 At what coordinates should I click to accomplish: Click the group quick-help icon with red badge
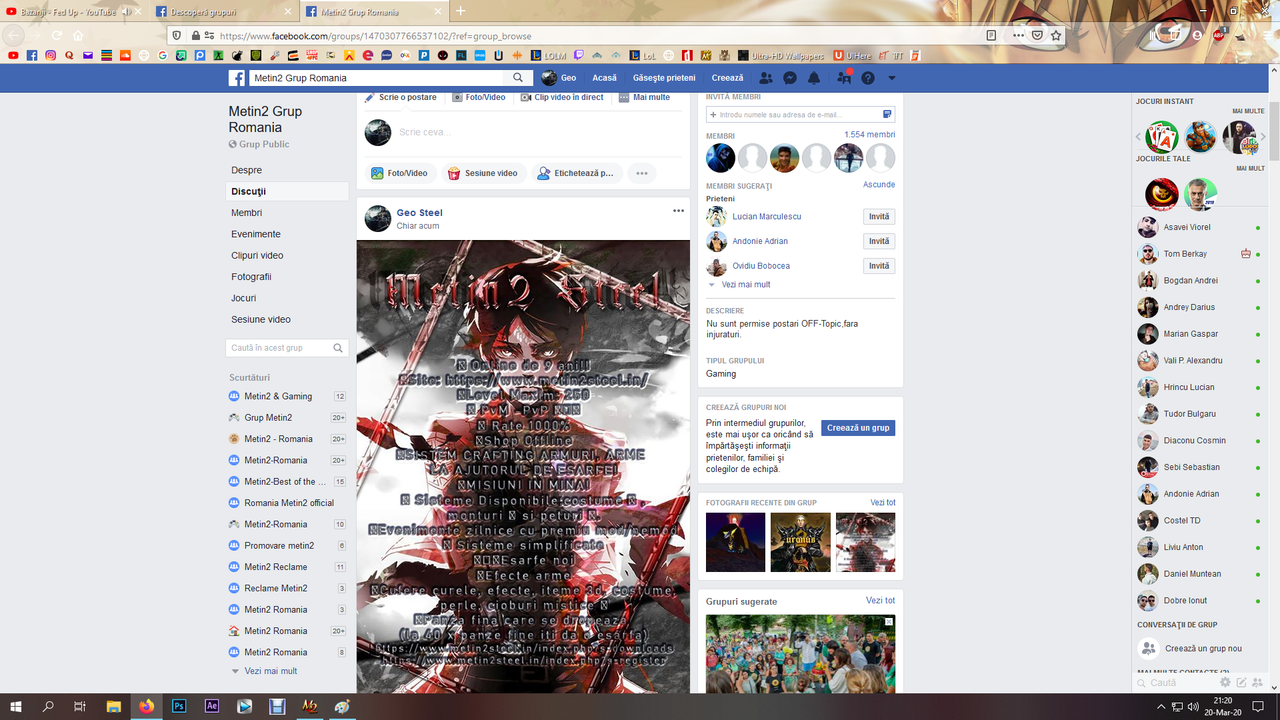tap(844, 77)
